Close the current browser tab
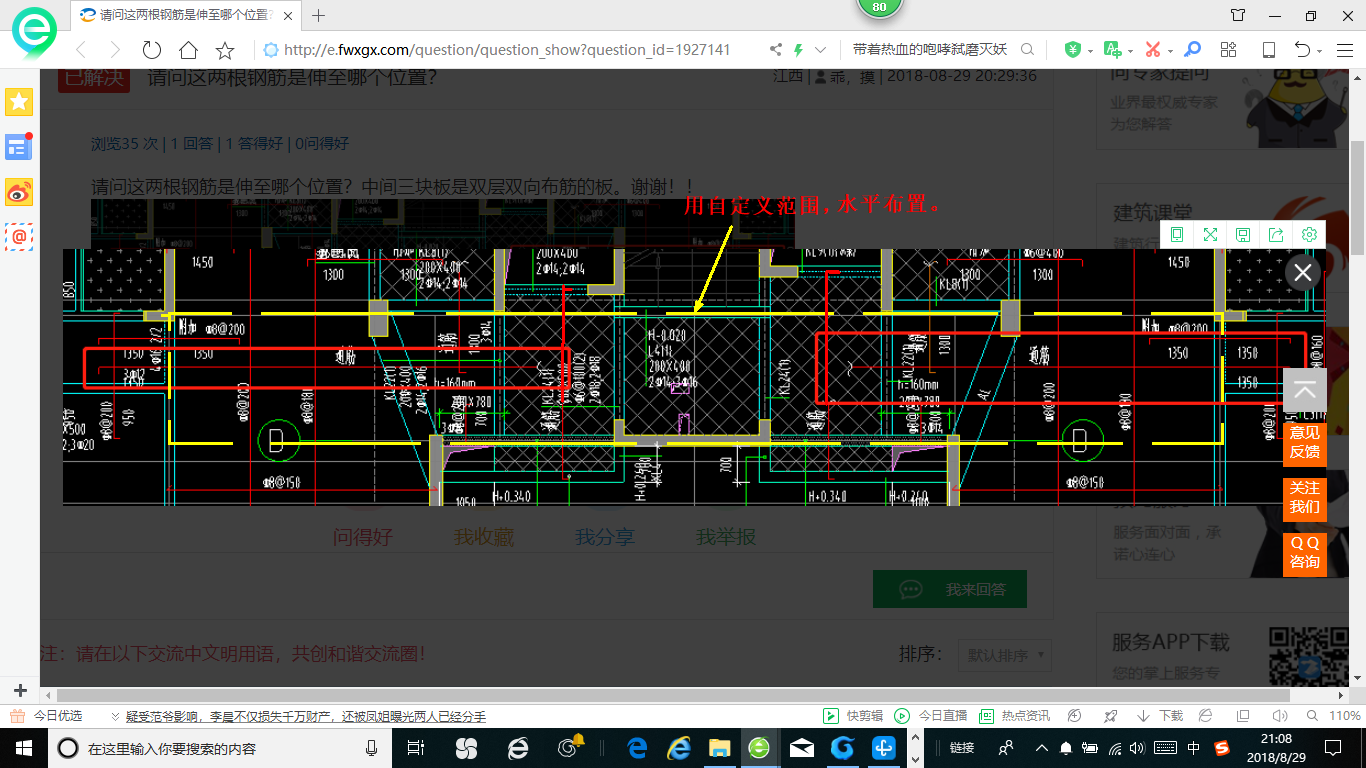The image size is (1366, 768). click(287, 15)
